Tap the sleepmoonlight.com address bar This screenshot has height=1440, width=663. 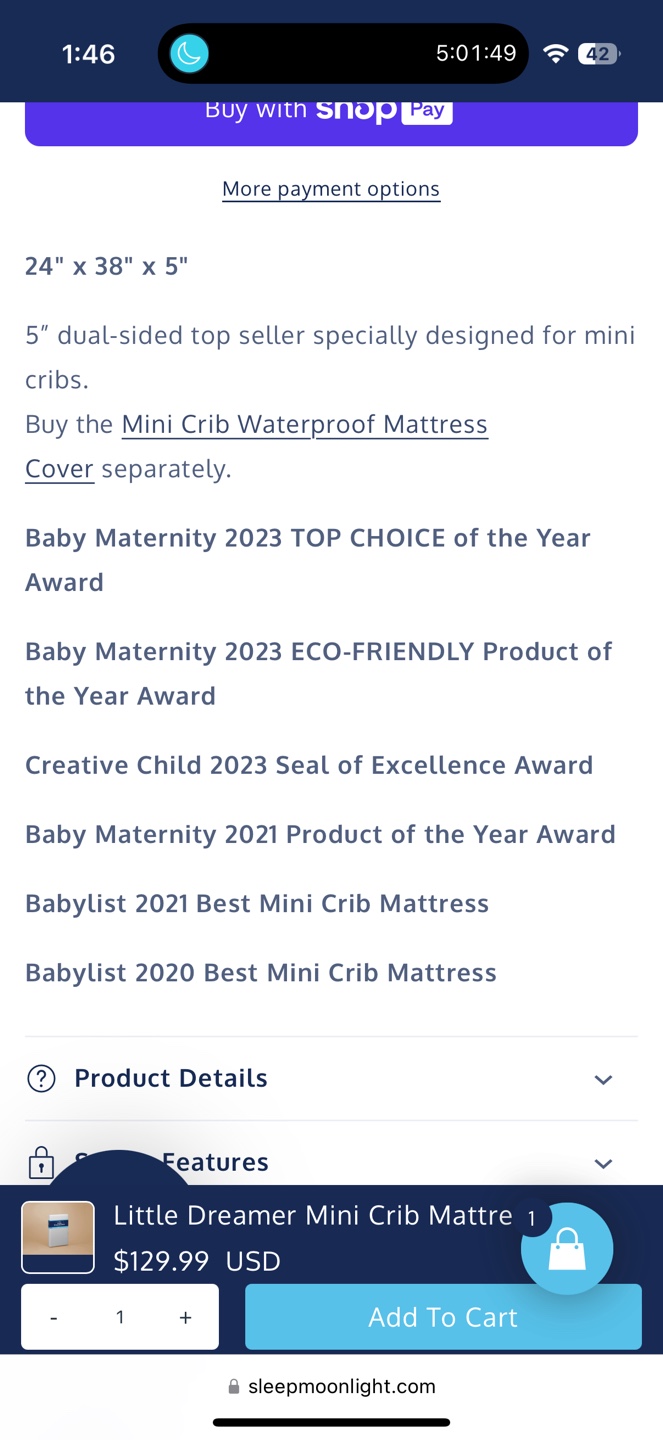pos(331,1387)
